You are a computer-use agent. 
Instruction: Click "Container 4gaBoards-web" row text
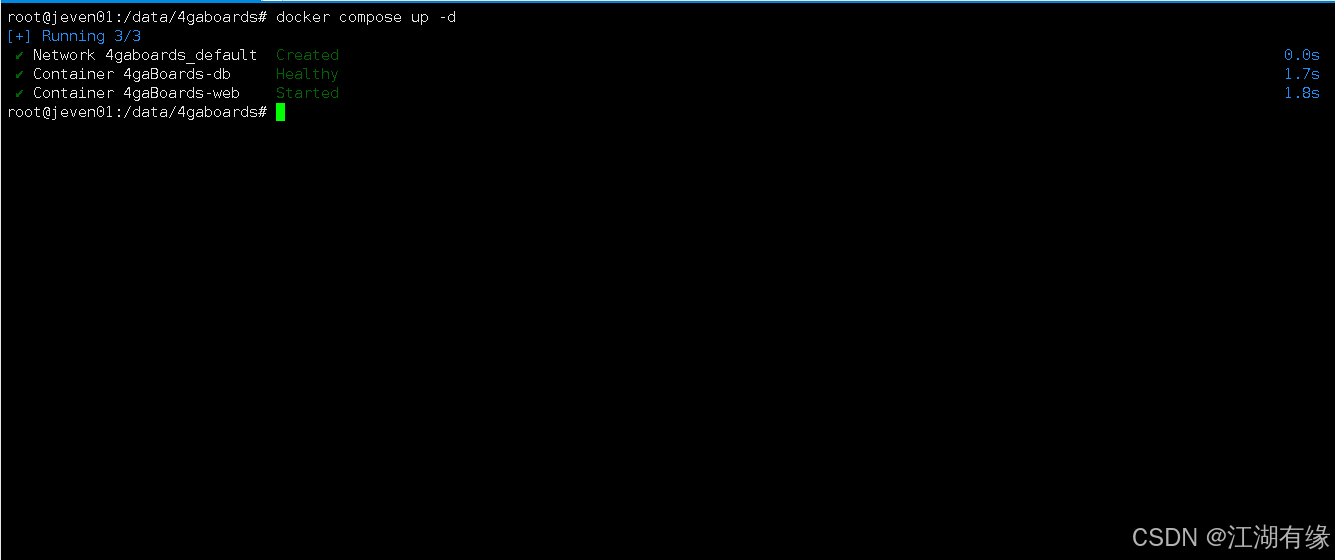[x=136, y=93]
